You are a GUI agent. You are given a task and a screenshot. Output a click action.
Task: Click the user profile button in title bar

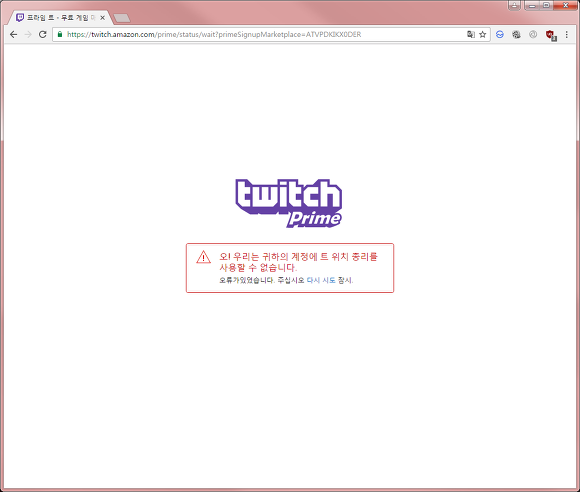[514, 5]
